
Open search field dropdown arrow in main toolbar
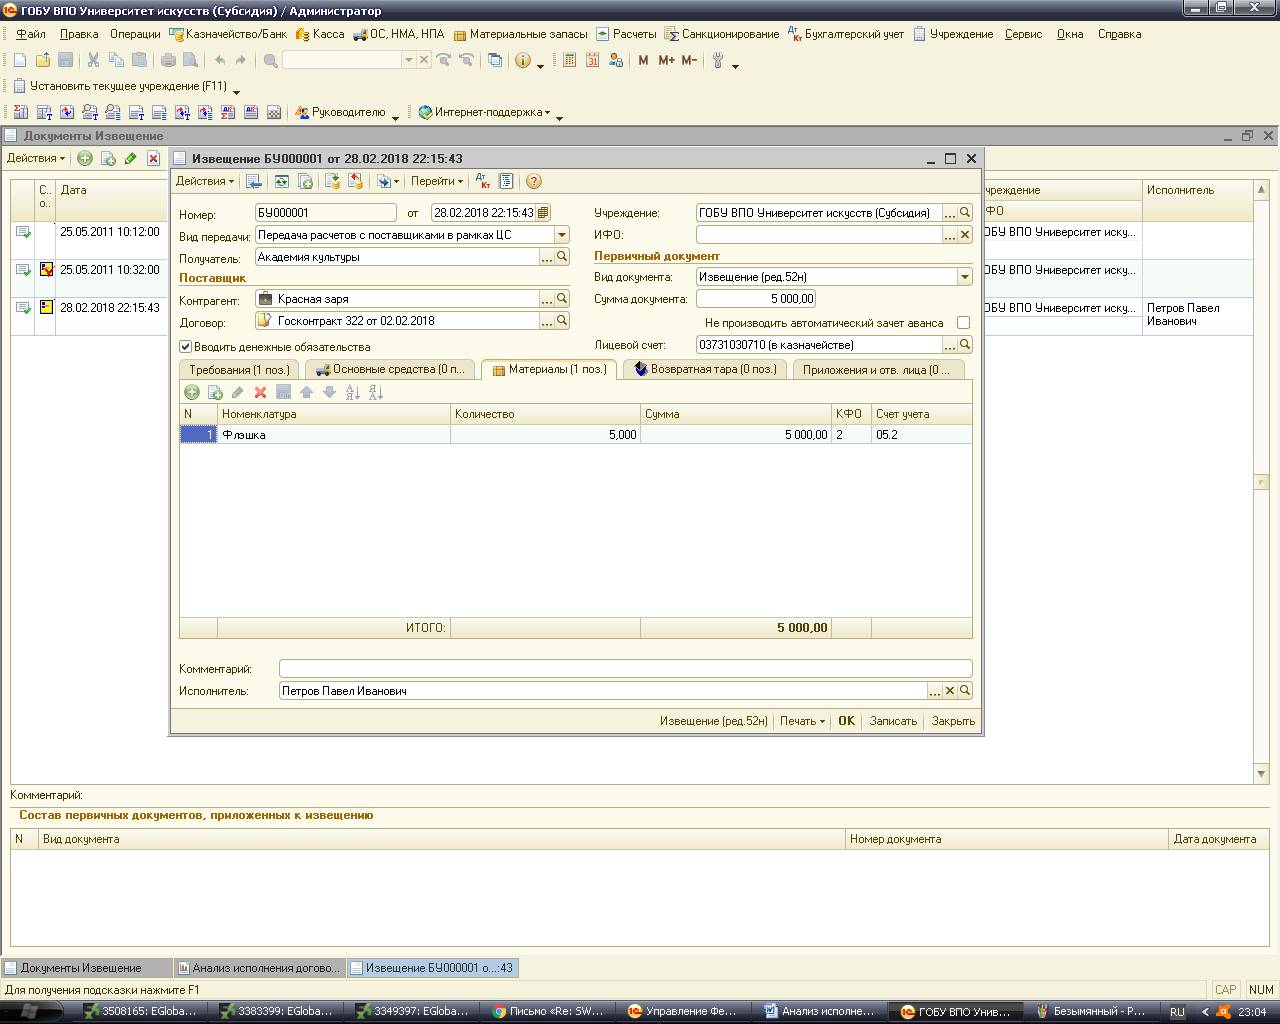click(408, 60)
